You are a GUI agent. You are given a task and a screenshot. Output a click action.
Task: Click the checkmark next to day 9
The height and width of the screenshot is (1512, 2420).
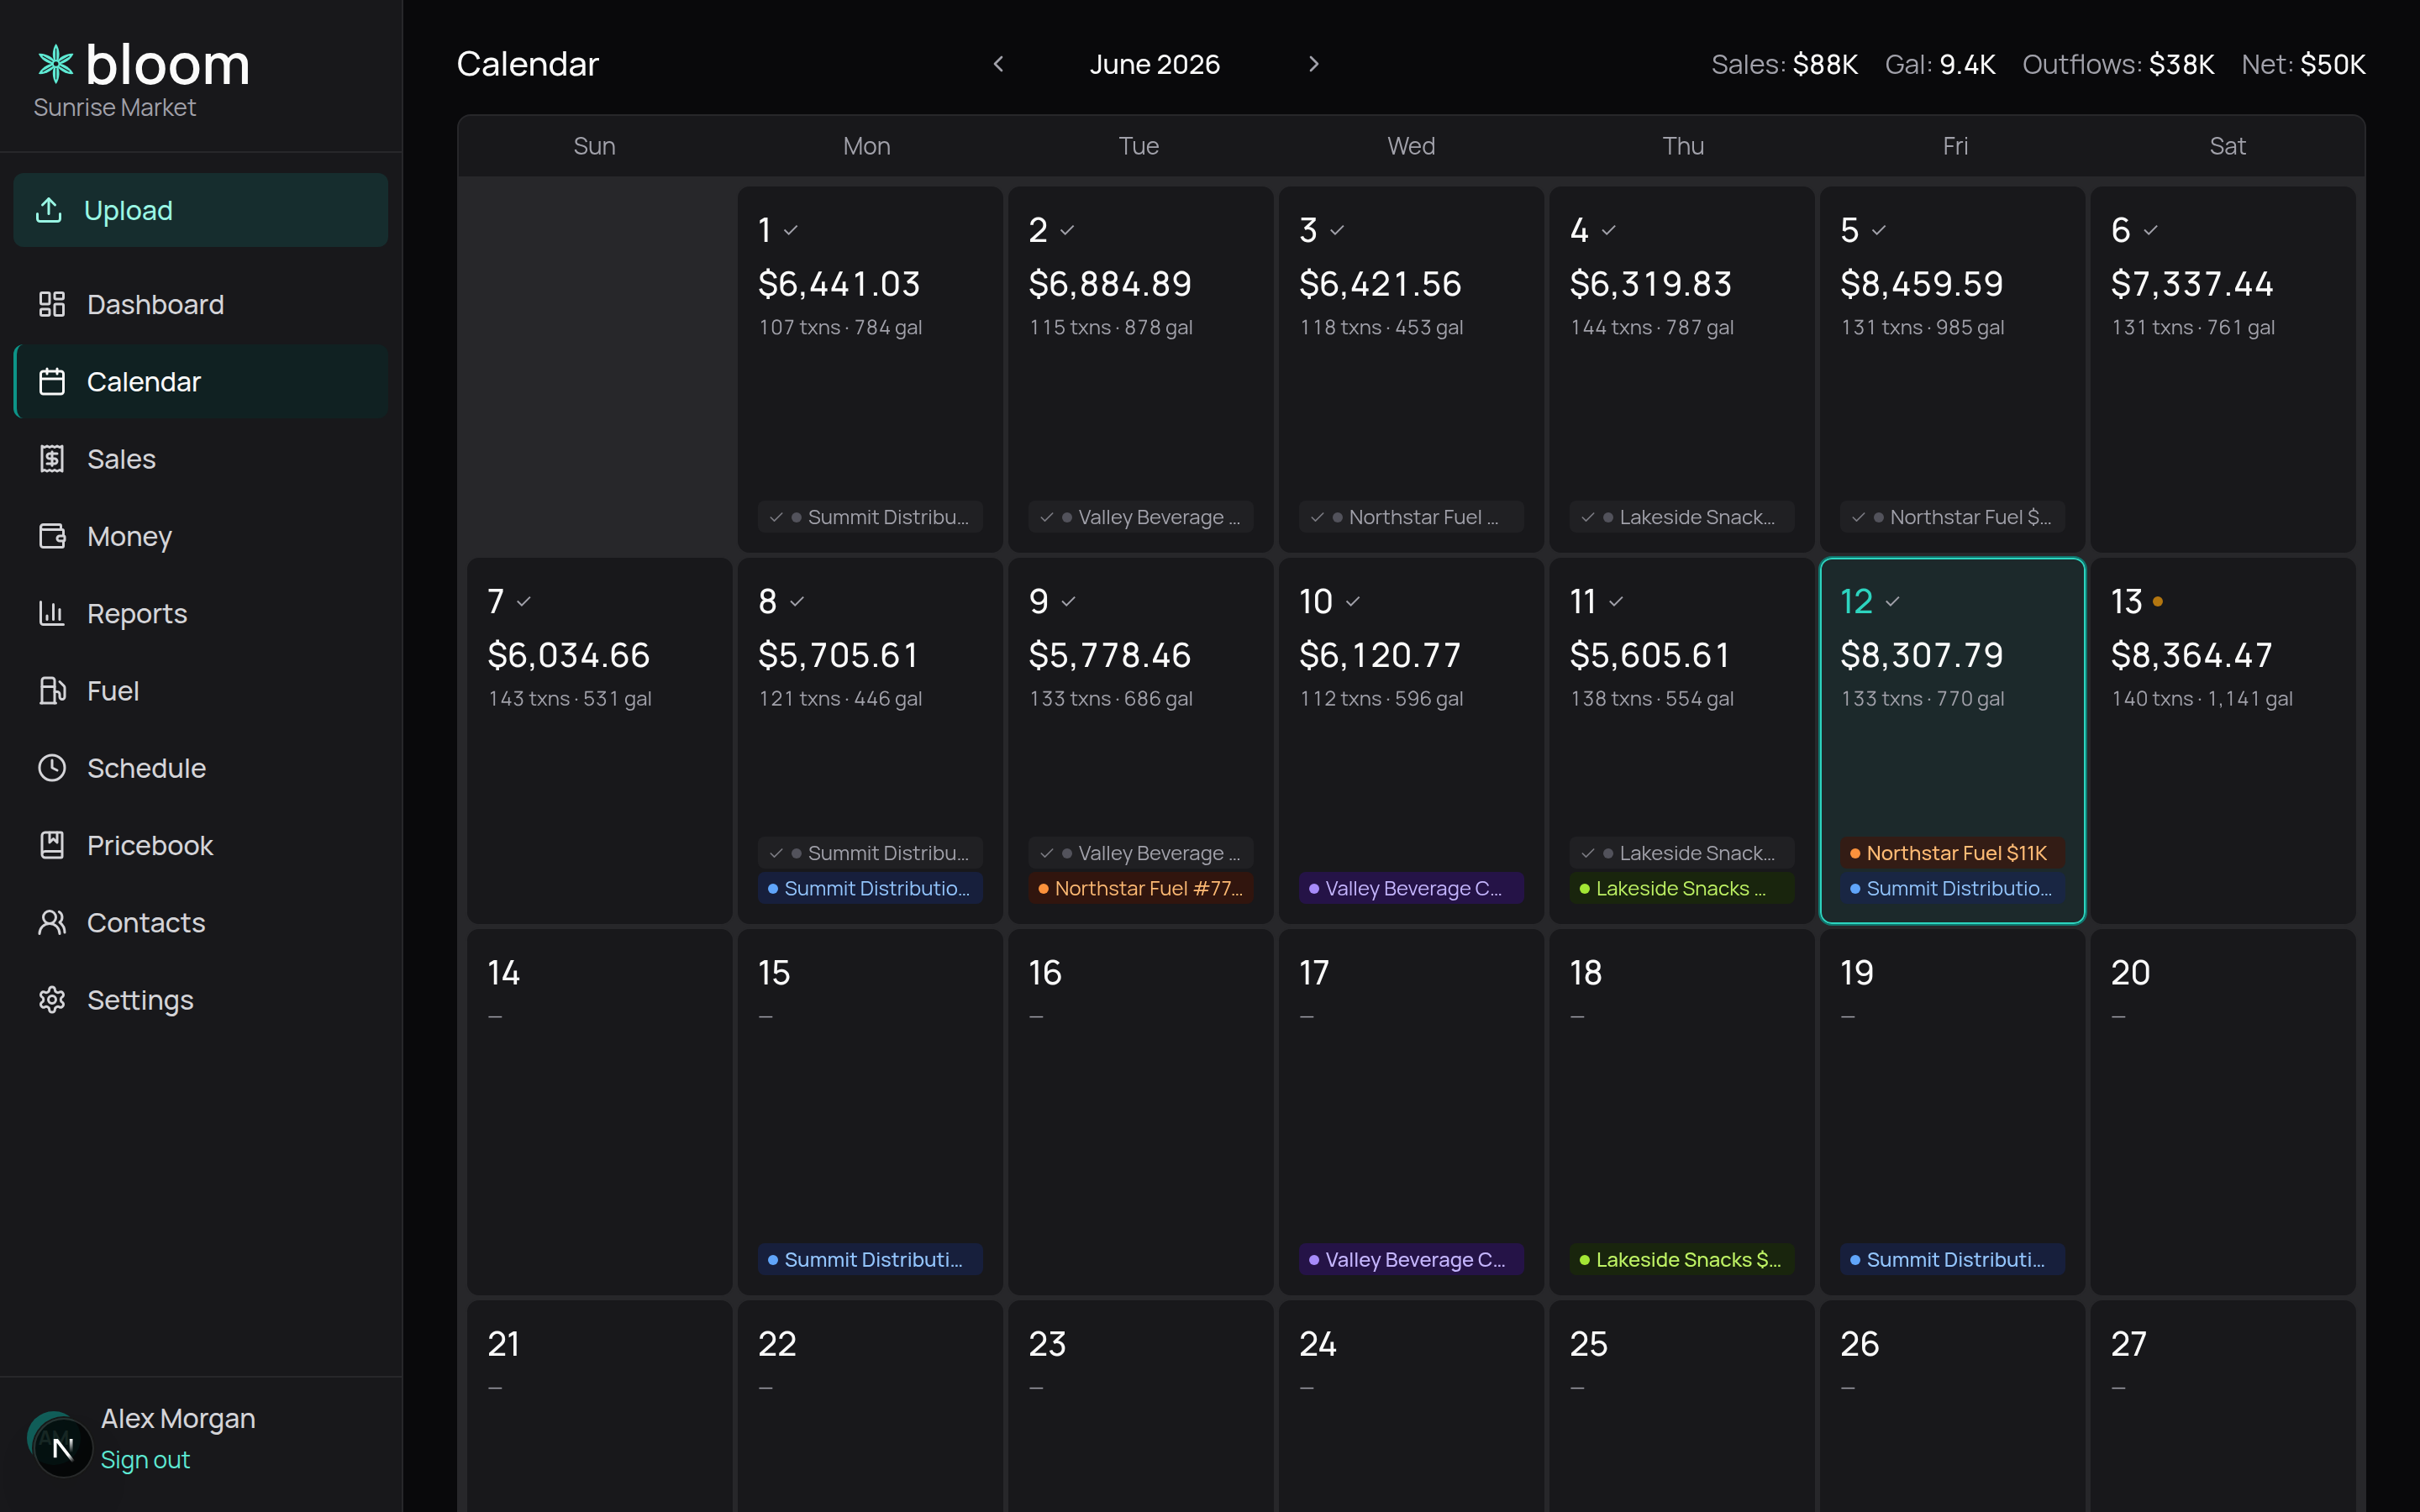(x=1068, y=601)
